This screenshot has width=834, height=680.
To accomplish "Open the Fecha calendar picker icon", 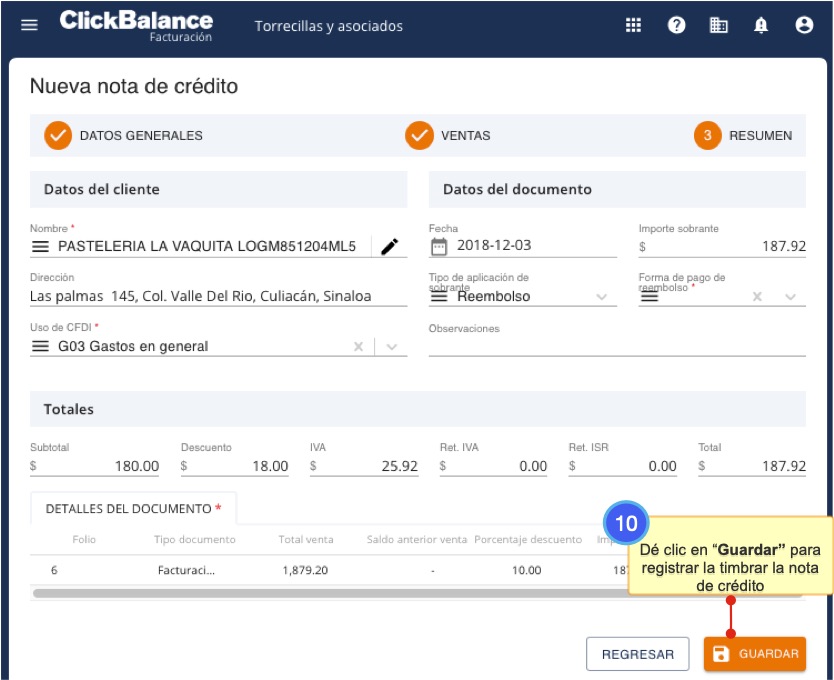I will [x=439, y=246].
